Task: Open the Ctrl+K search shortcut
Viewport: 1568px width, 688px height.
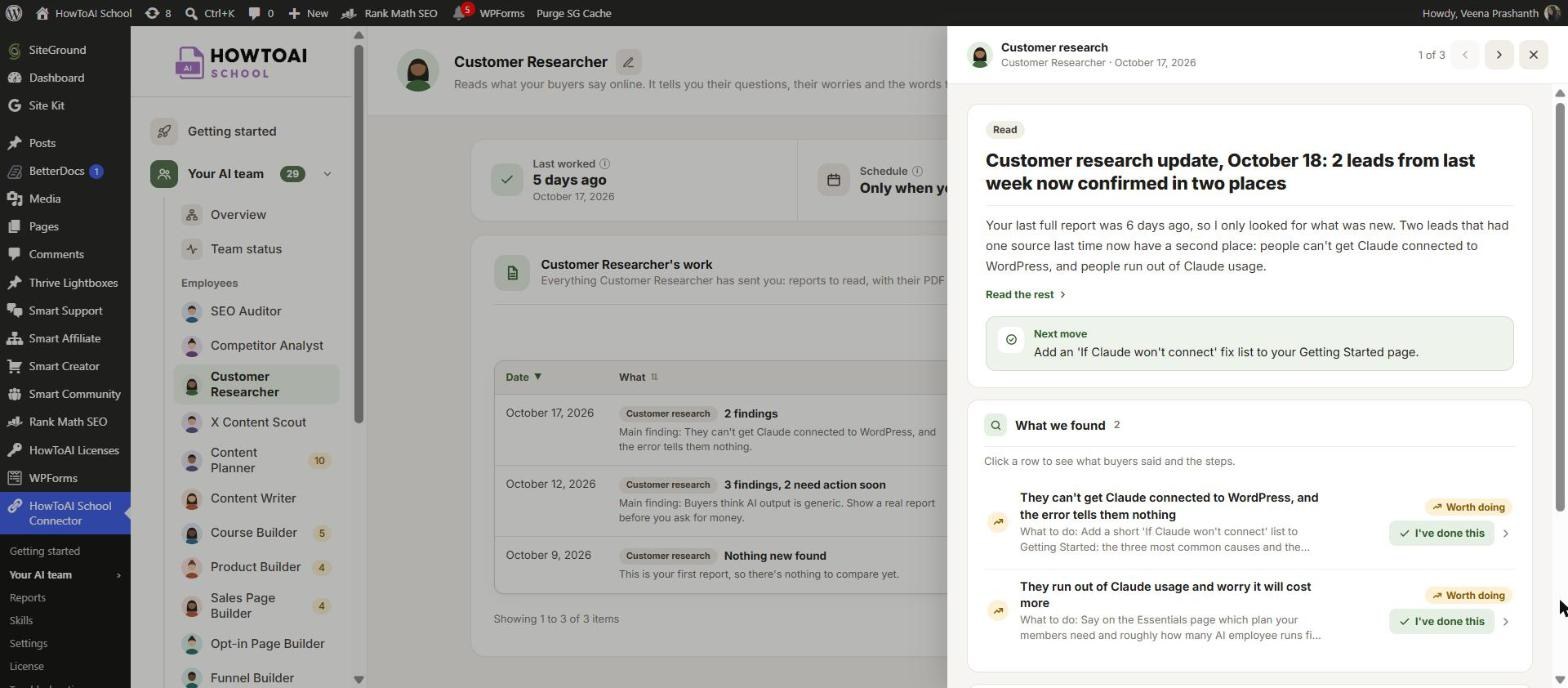Action: (210, 13)
